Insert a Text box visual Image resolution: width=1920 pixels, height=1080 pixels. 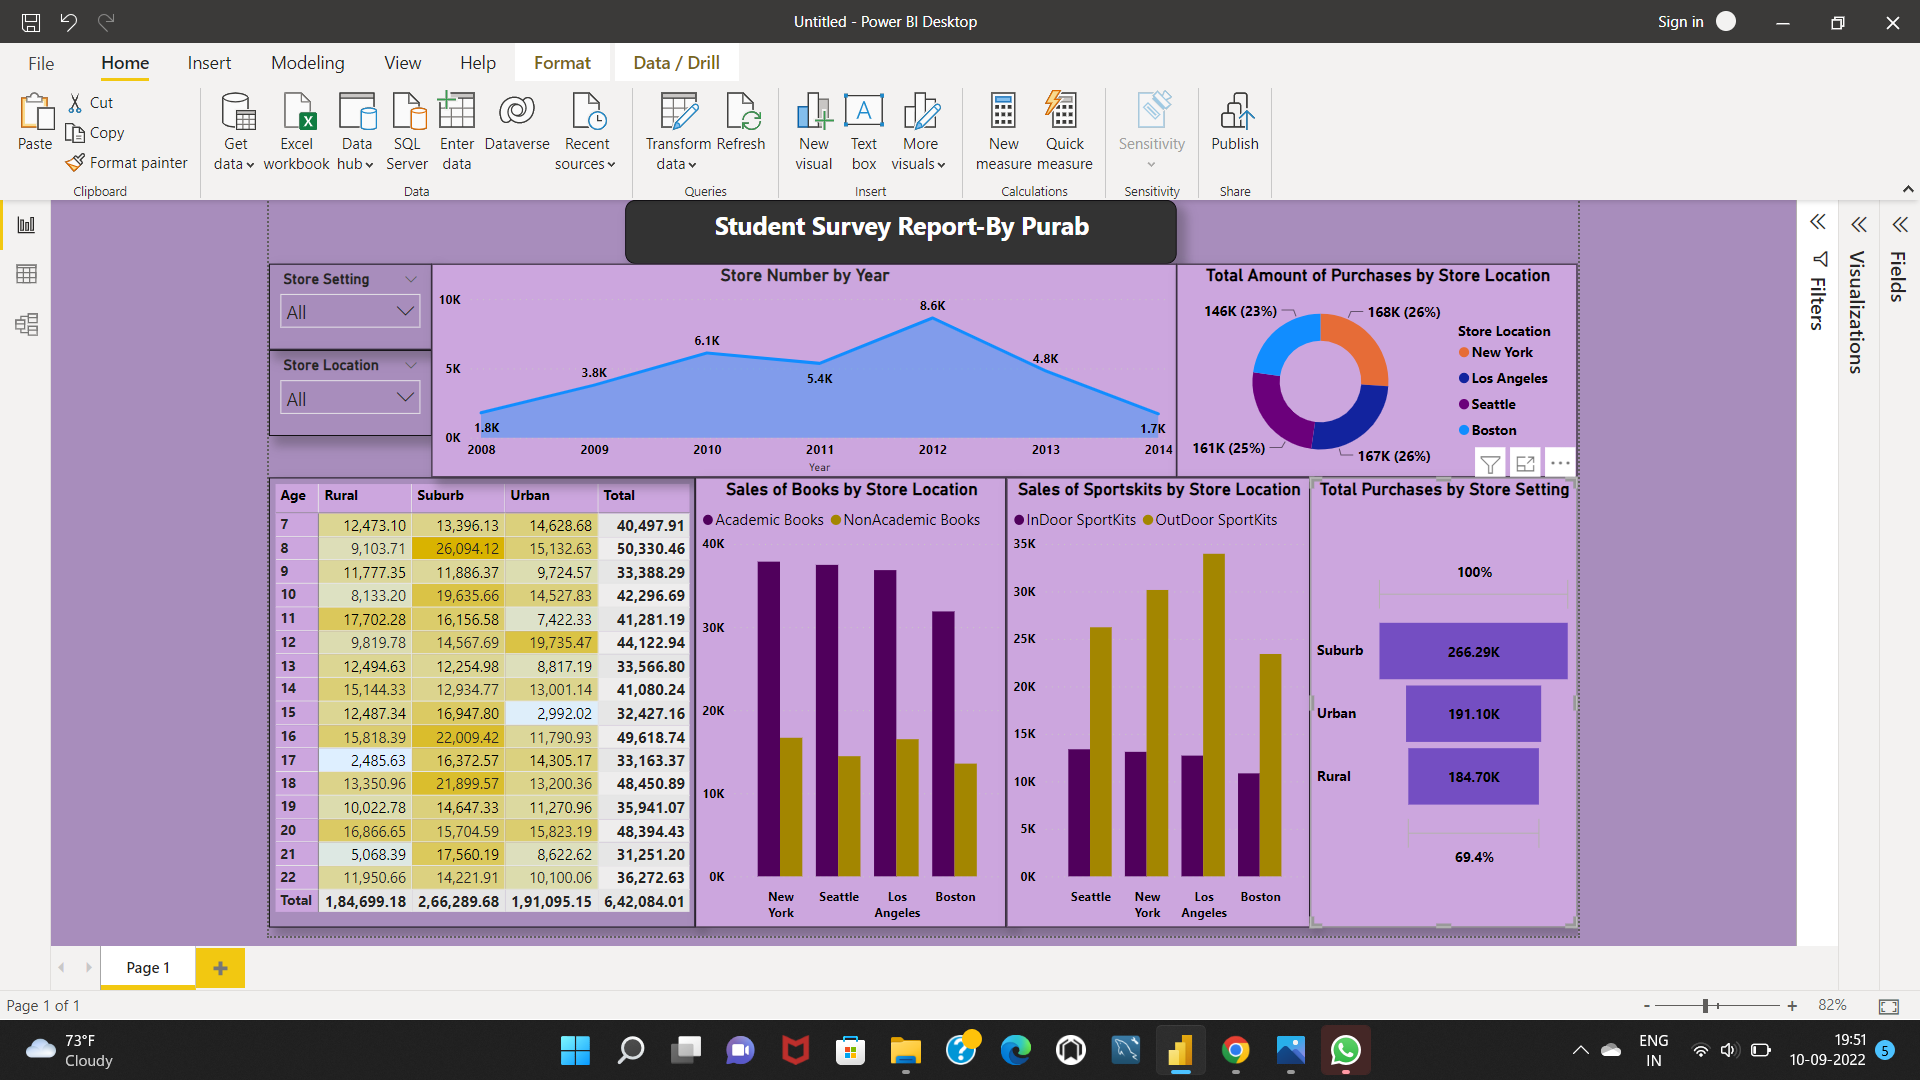point(863,130)
